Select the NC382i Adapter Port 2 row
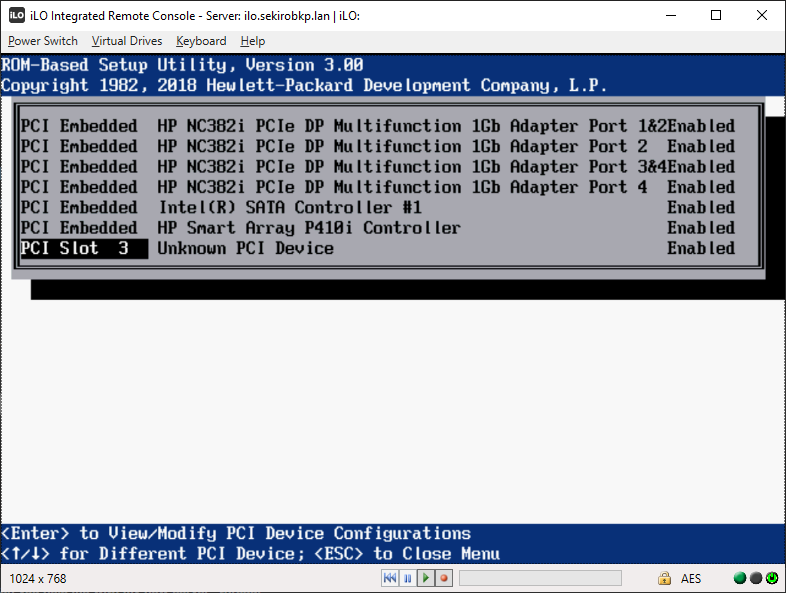This screenshot has height=595, width=786. pos(377,146)
